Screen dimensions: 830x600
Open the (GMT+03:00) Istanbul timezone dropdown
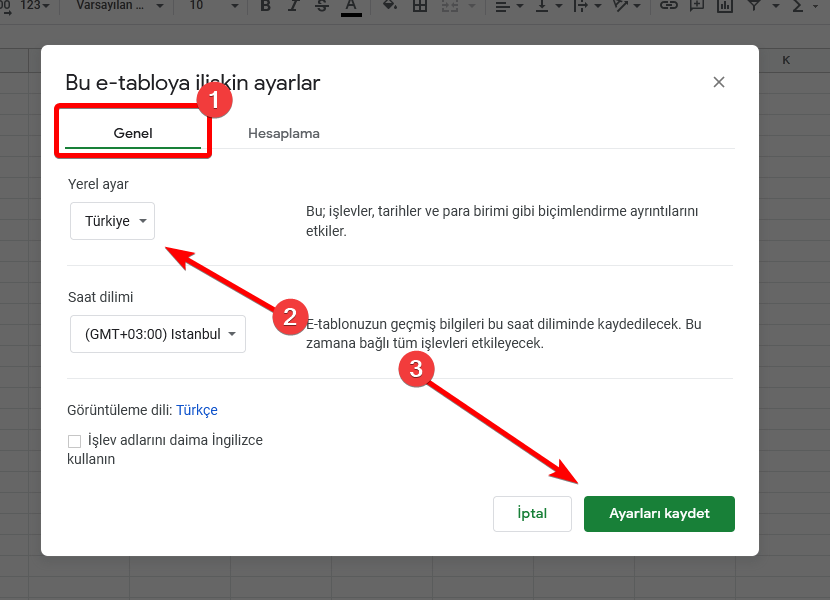click(x=158, y=334)
